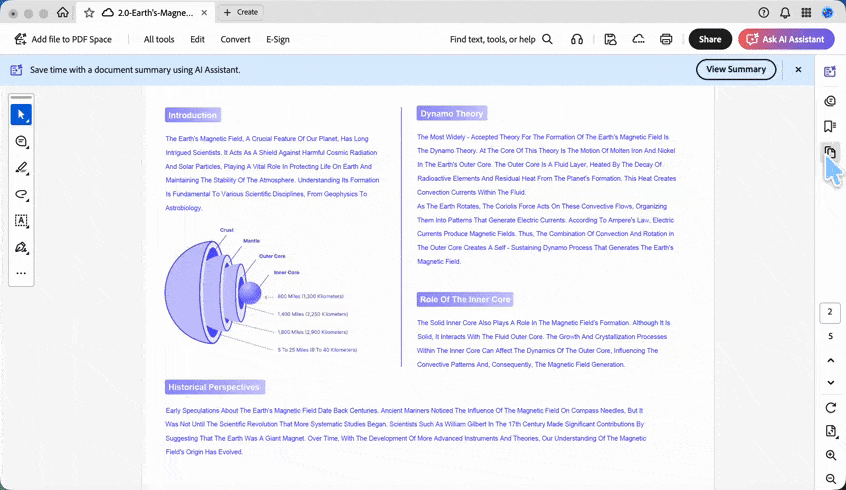Dismiss the AI Assistant summary banner
846x490 pixels.
pyautogui.click(x=799, y=70)
